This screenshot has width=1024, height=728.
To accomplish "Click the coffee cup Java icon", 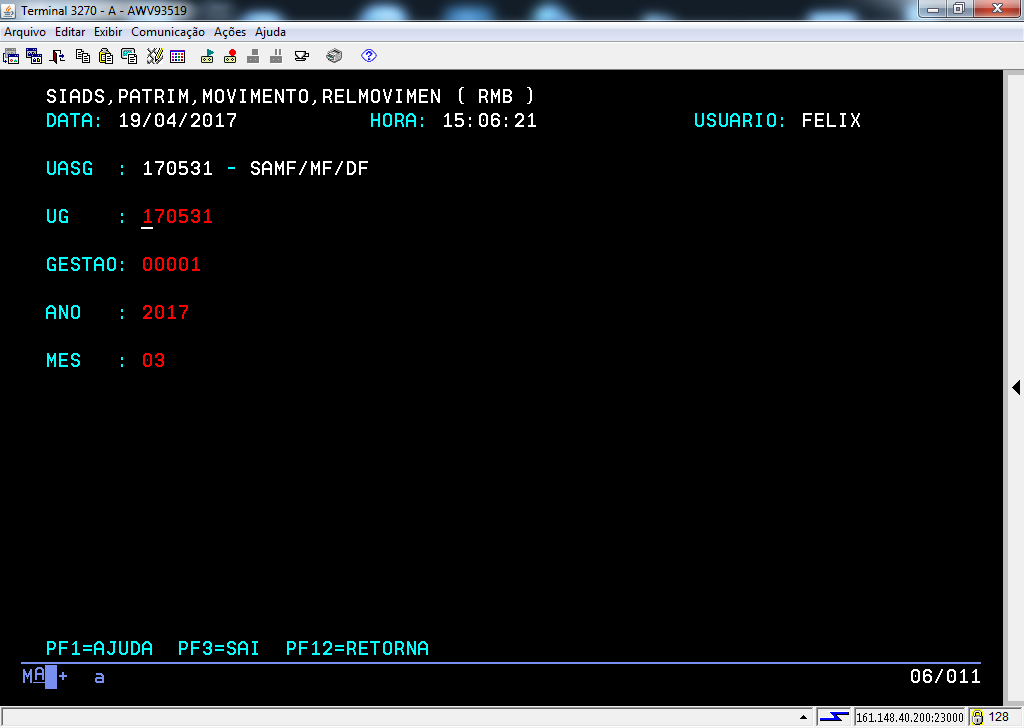I will click(302, 56).
